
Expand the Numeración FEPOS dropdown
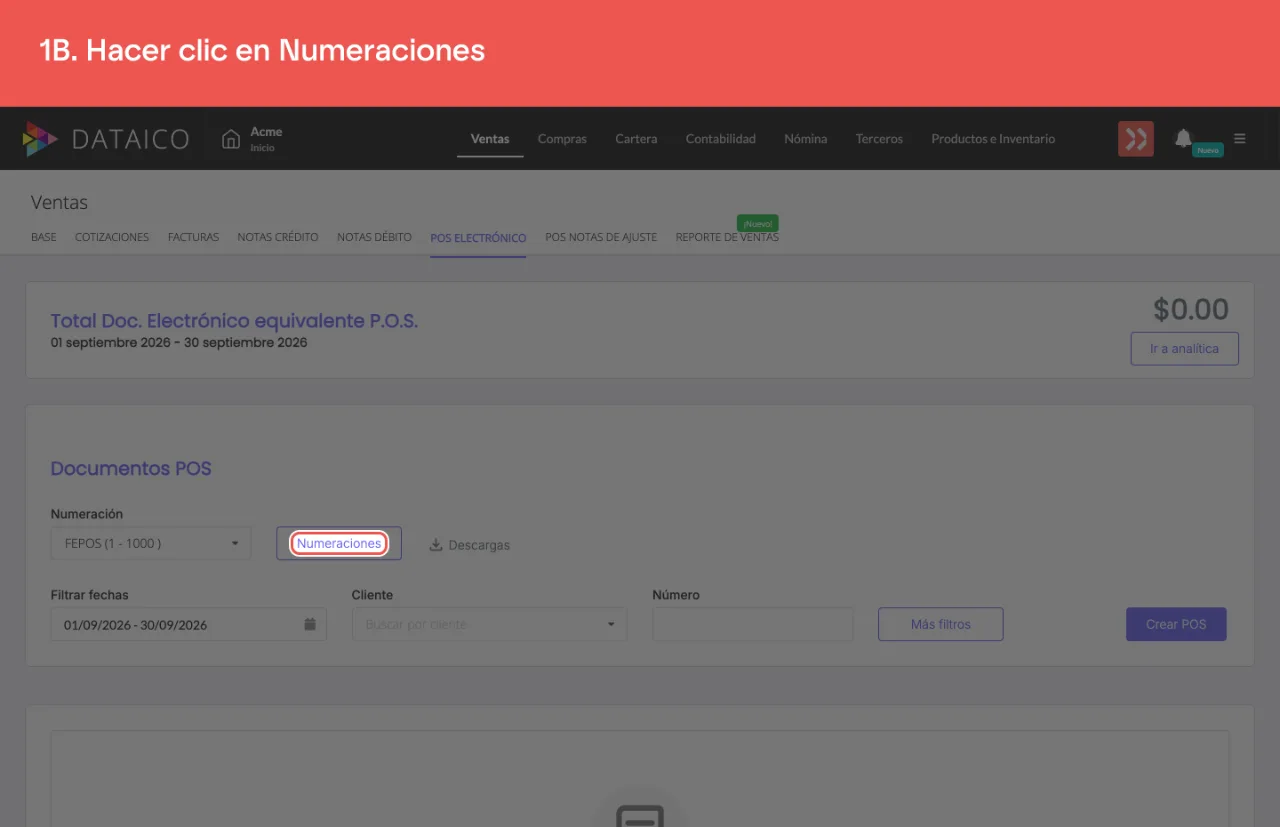pyautogui.click(x=151, y=543)
